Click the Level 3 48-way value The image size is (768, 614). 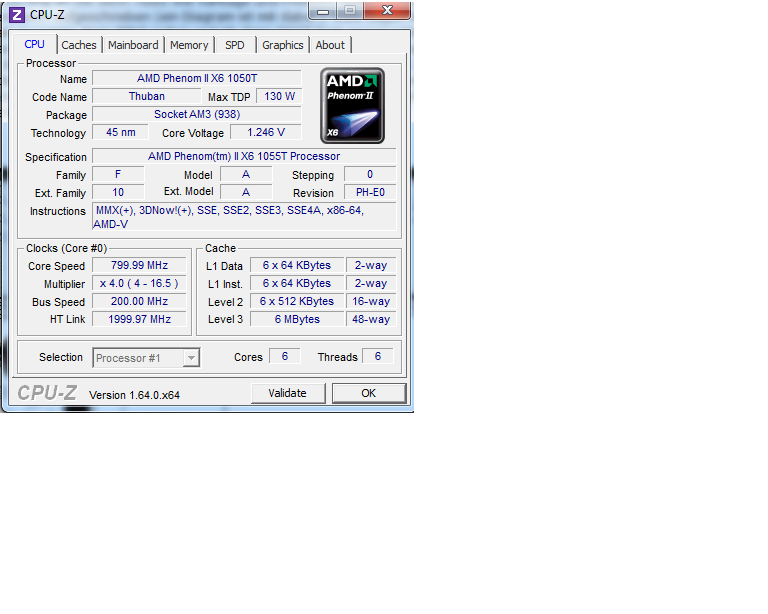pyautogui.click(x=371, y=319)
